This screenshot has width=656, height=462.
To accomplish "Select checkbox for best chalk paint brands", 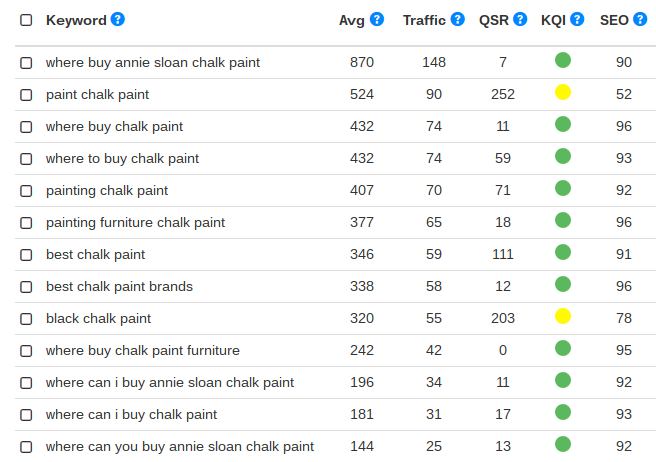I will [26, 287].
